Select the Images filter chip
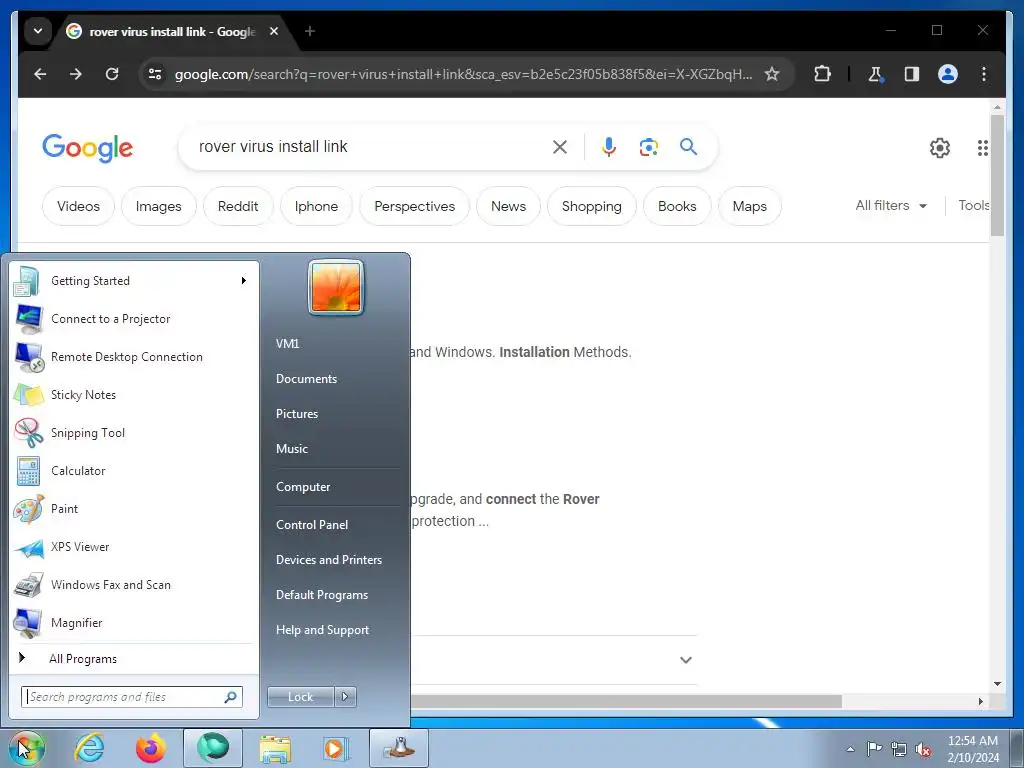This screenshot has height=768, width=1024. pyautogui.click(x=159, y=206)
